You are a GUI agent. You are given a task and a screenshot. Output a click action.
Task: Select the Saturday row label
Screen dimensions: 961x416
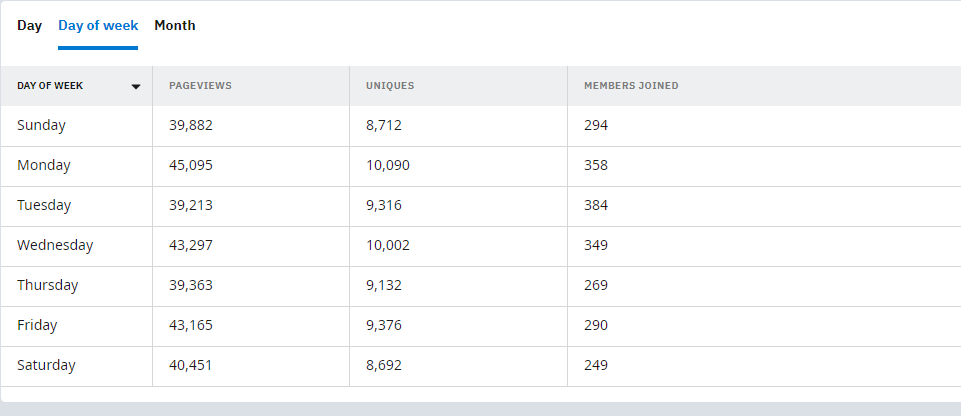(46, 365)
